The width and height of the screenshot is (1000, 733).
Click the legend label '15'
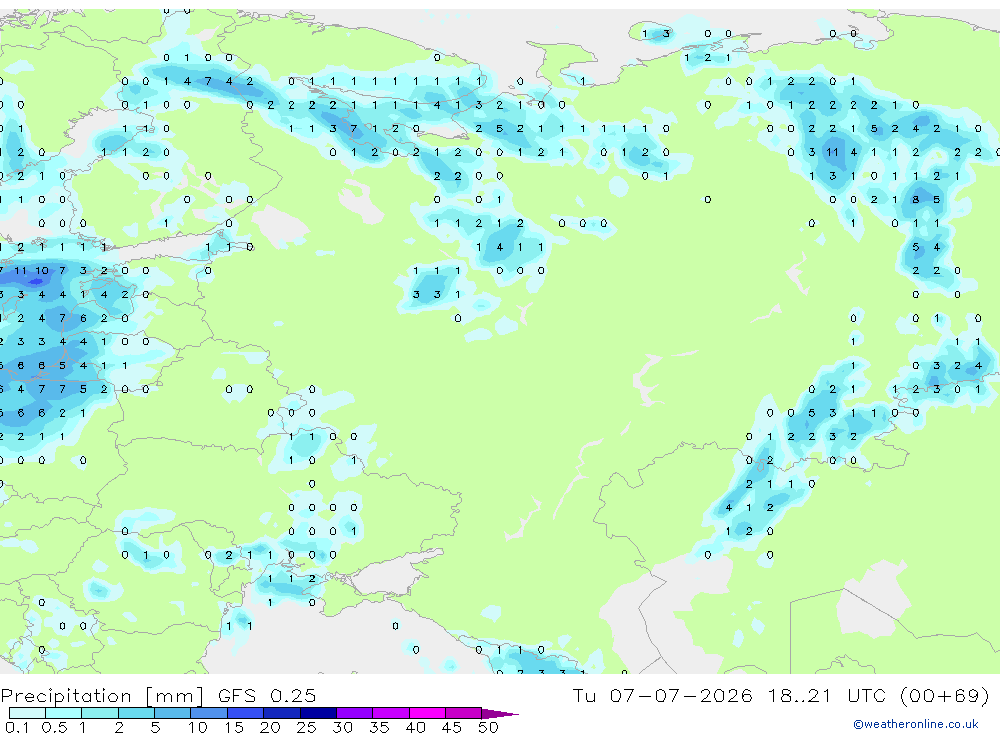point(234,727)
